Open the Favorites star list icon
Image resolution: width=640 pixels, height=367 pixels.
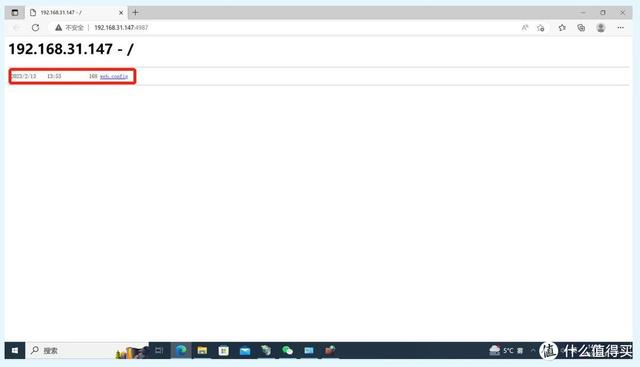[562, 28]
